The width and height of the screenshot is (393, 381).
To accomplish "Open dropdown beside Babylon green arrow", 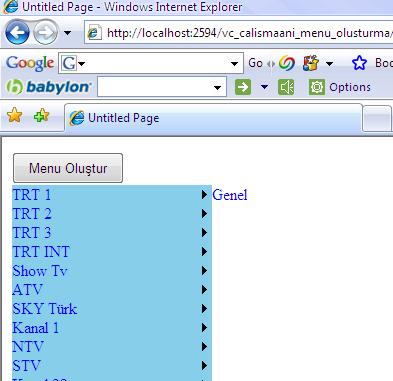I will 264,87.
